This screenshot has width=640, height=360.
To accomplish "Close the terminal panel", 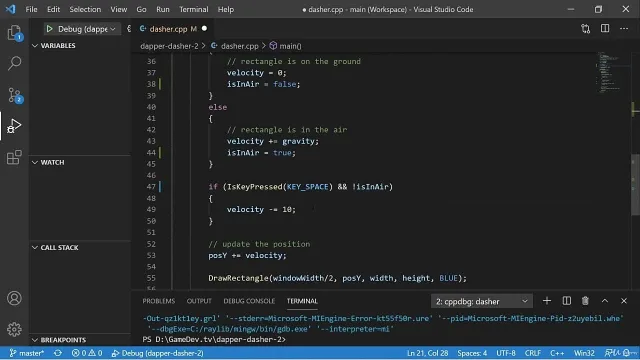I will 624,301.
